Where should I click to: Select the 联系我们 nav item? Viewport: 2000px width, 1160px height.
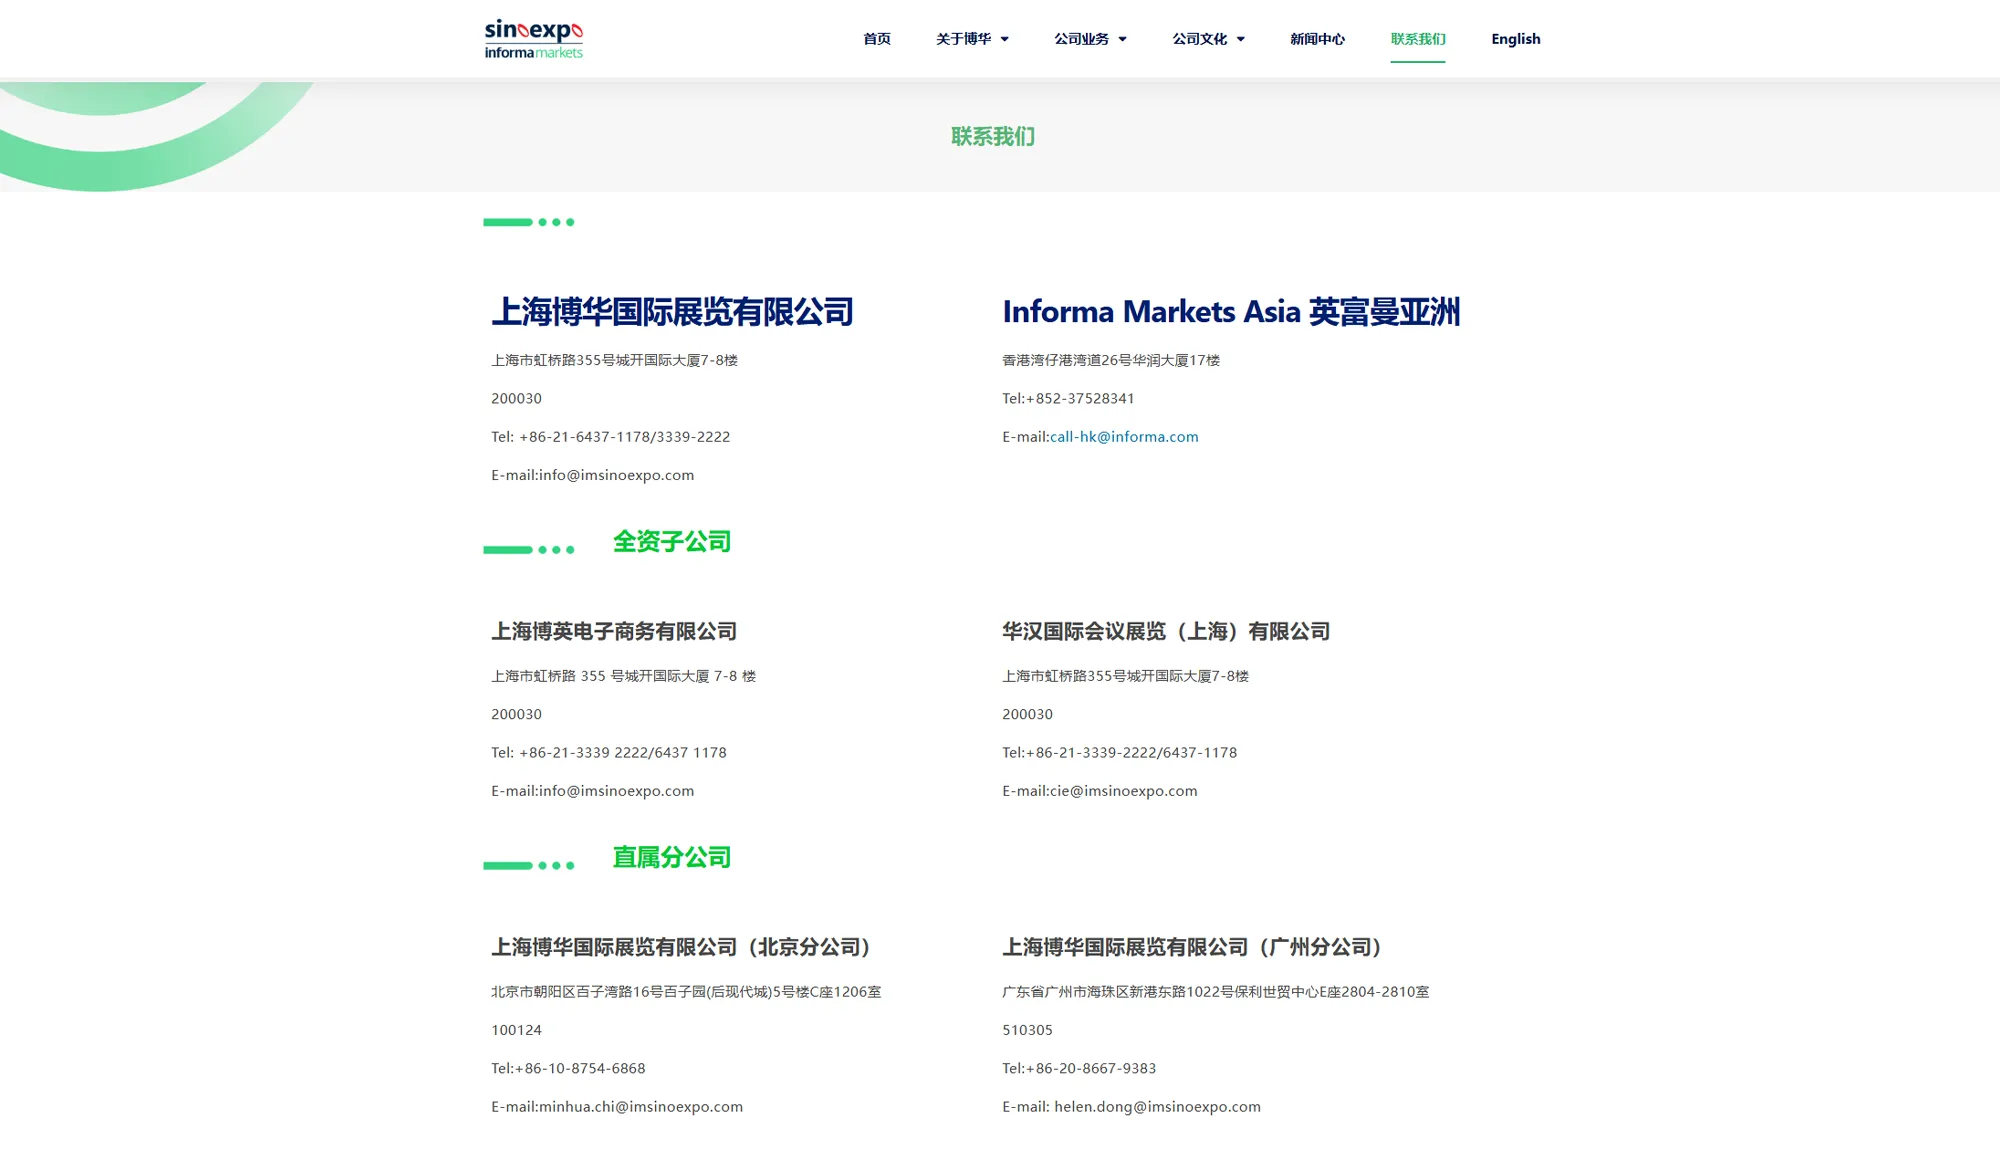[1417, 39]
